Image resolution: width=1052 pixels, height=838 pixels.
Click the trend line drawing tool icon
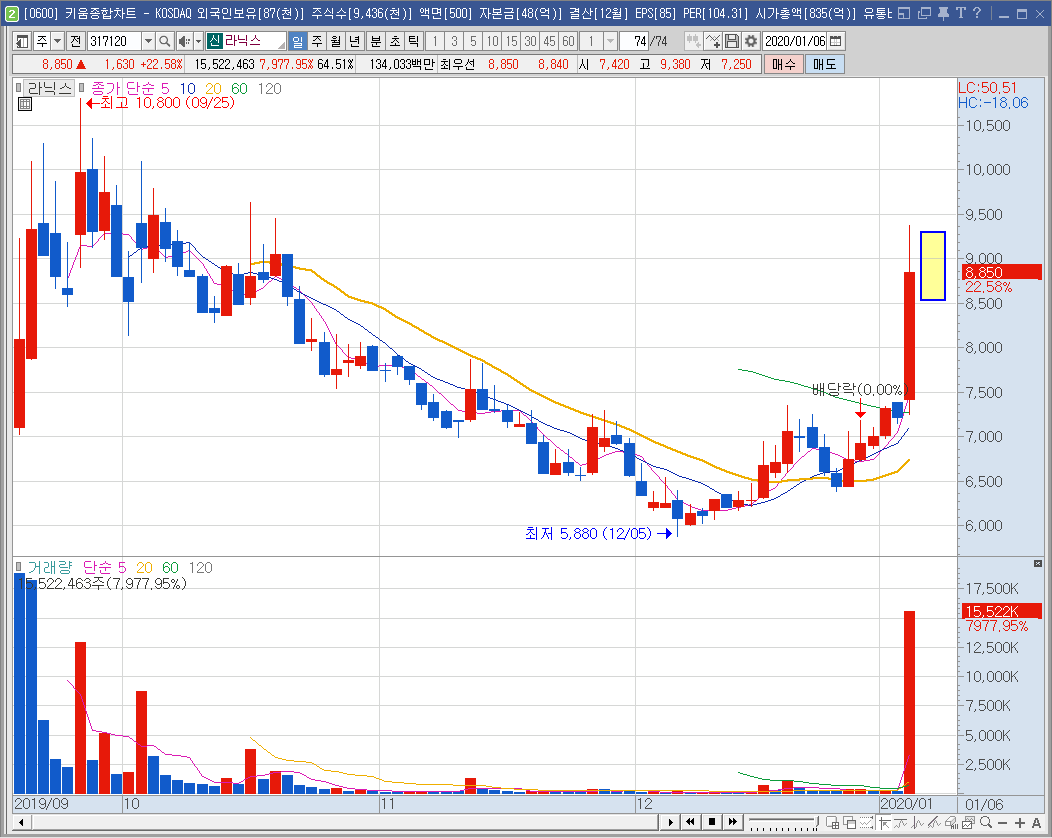934,822
